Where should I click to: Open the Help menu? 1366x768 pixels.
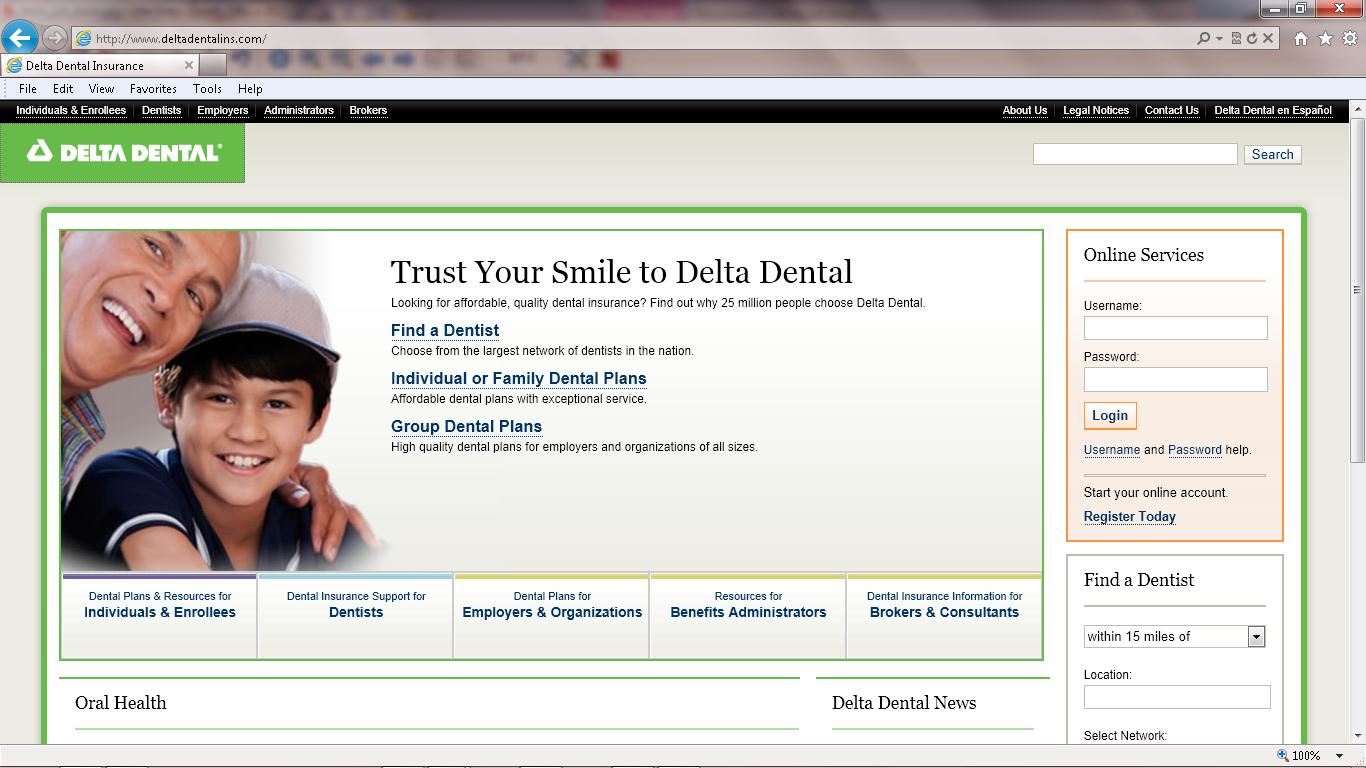point(250,88)
